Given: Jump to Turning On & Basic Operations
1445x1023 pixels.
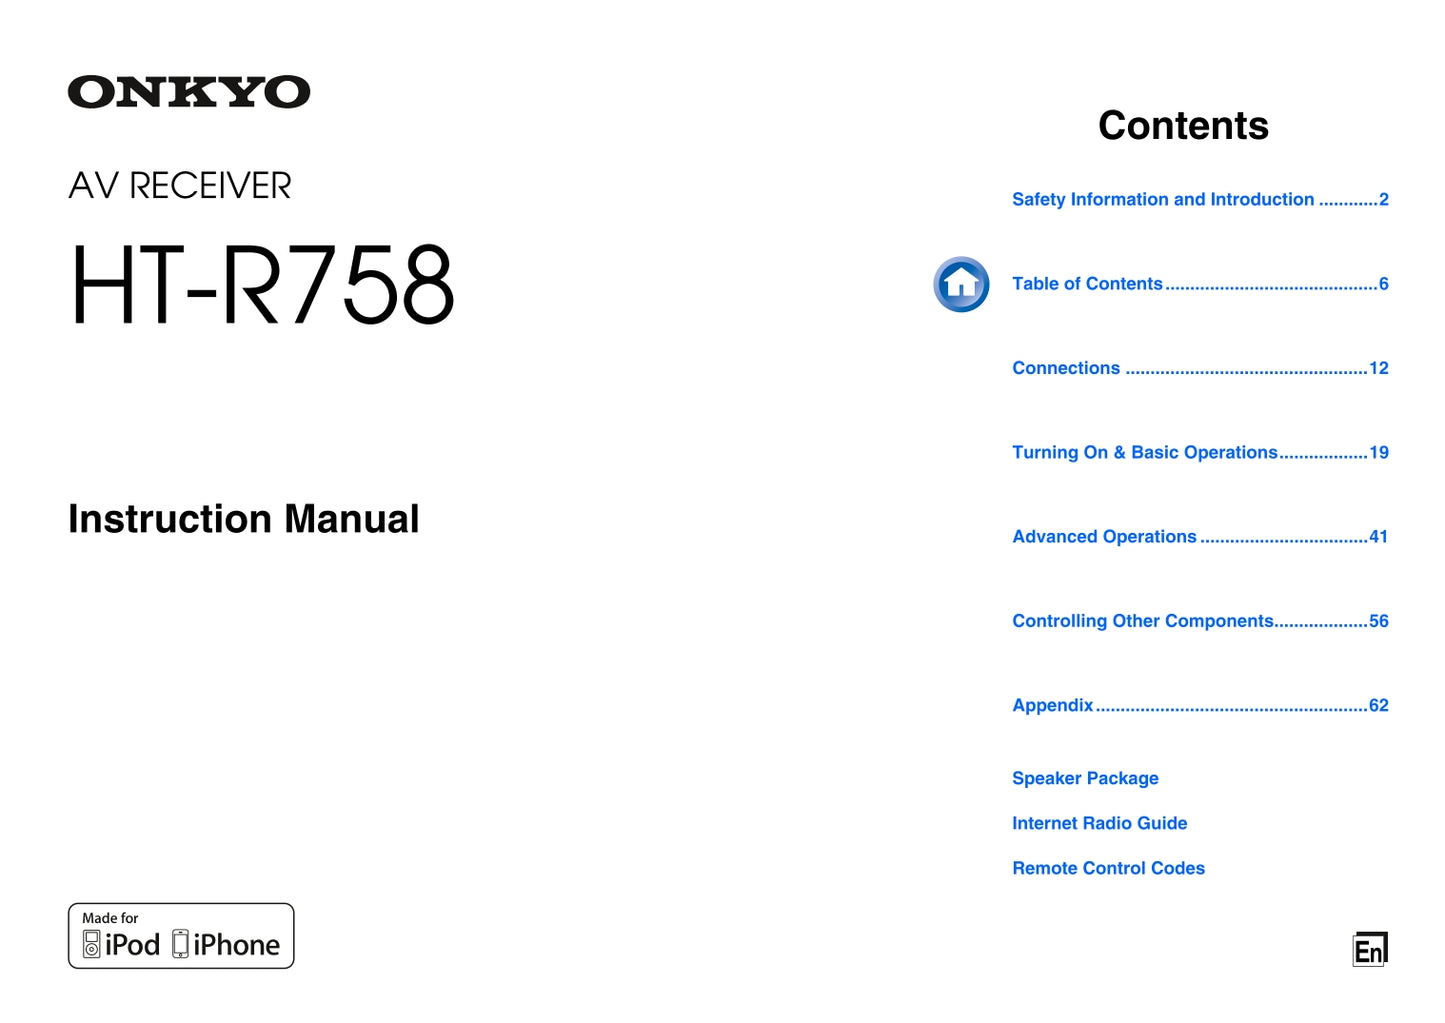Looking at the screenshot, I should click(x=1144, y=452).
